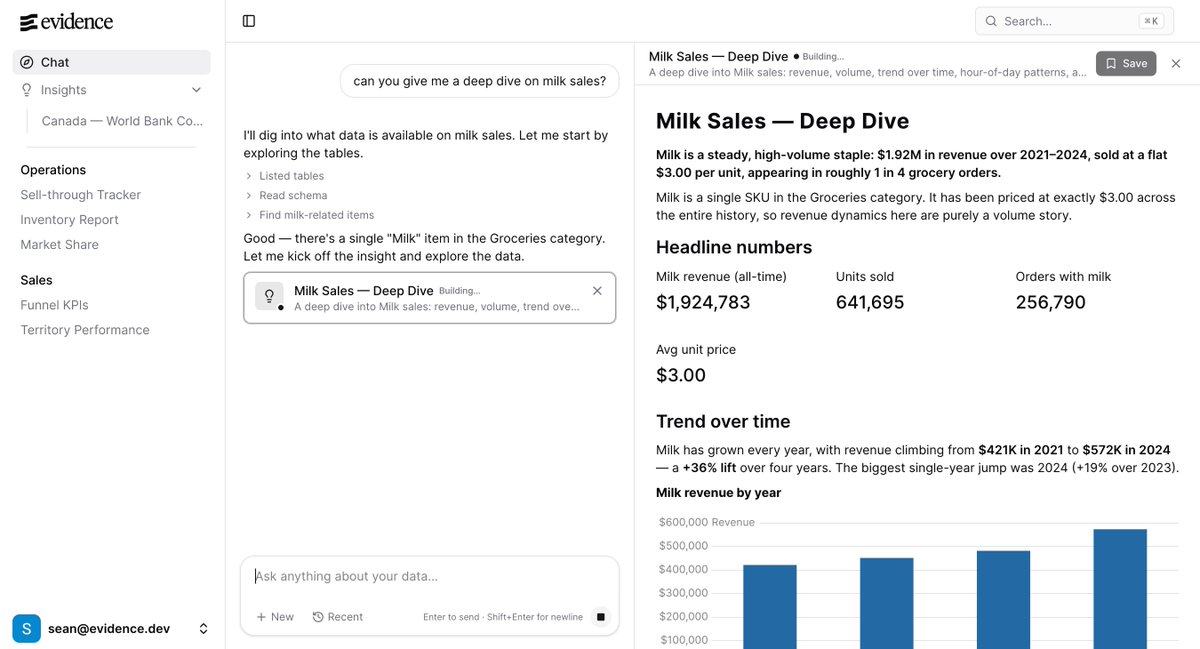Click the $600,000 Revenue axis label
Screen dimensions: 1200x649
coord(707,522)
